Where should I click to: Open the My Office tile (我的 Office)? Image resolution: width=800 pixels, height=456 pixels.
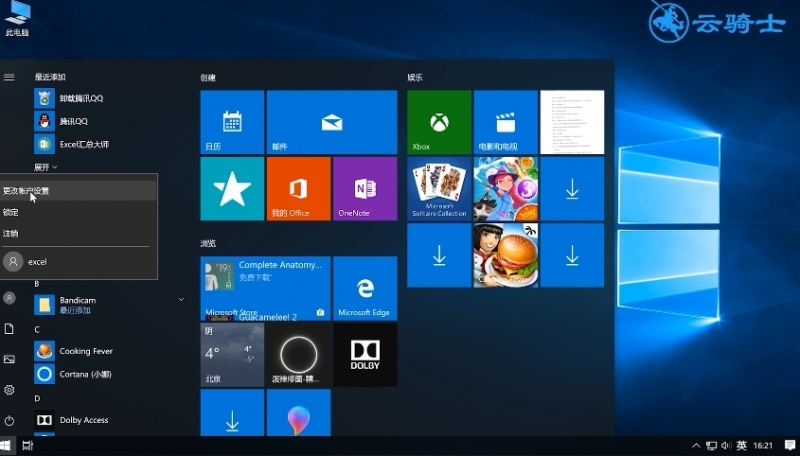[x=298, y=189]
